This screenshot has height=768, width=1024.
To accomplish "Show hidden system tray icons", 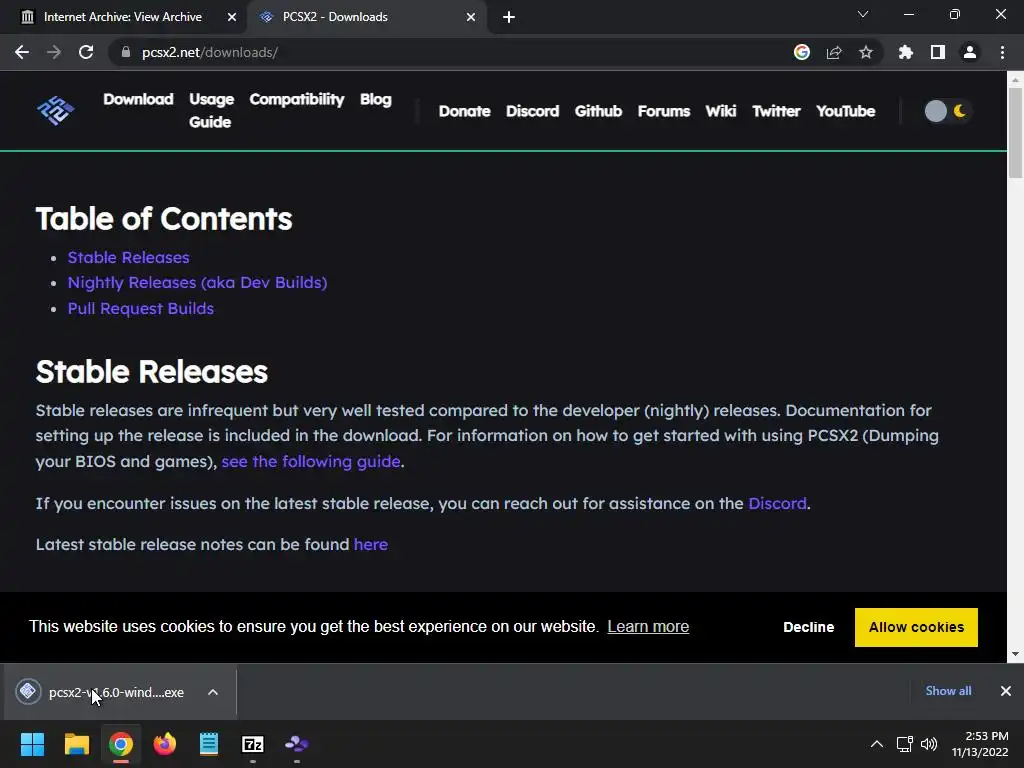I will coord(877,744).
